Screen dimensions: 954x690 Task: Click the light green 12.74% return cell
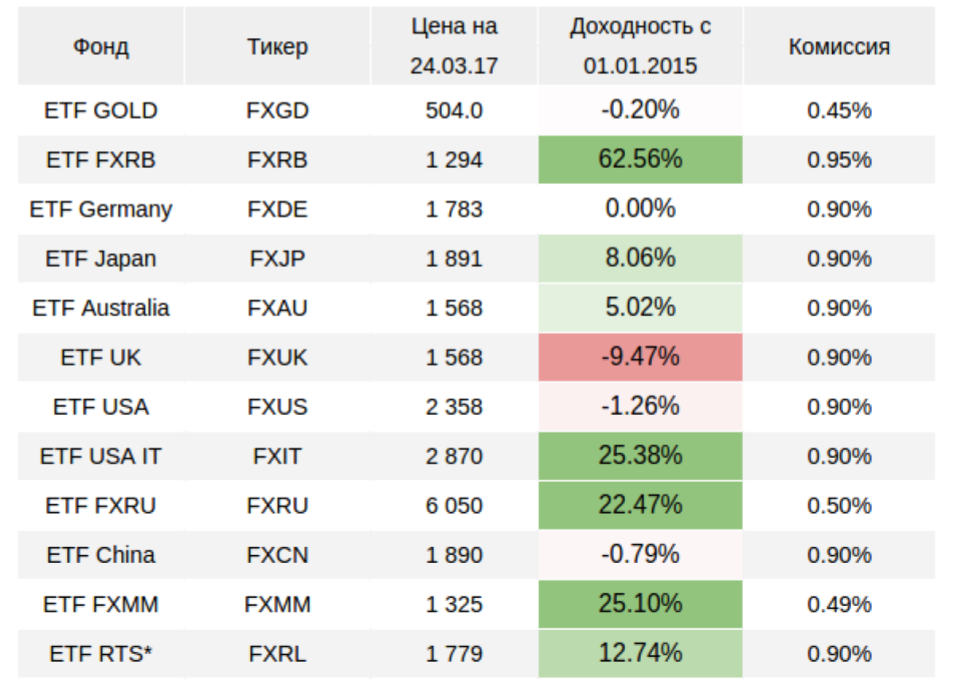640,654
